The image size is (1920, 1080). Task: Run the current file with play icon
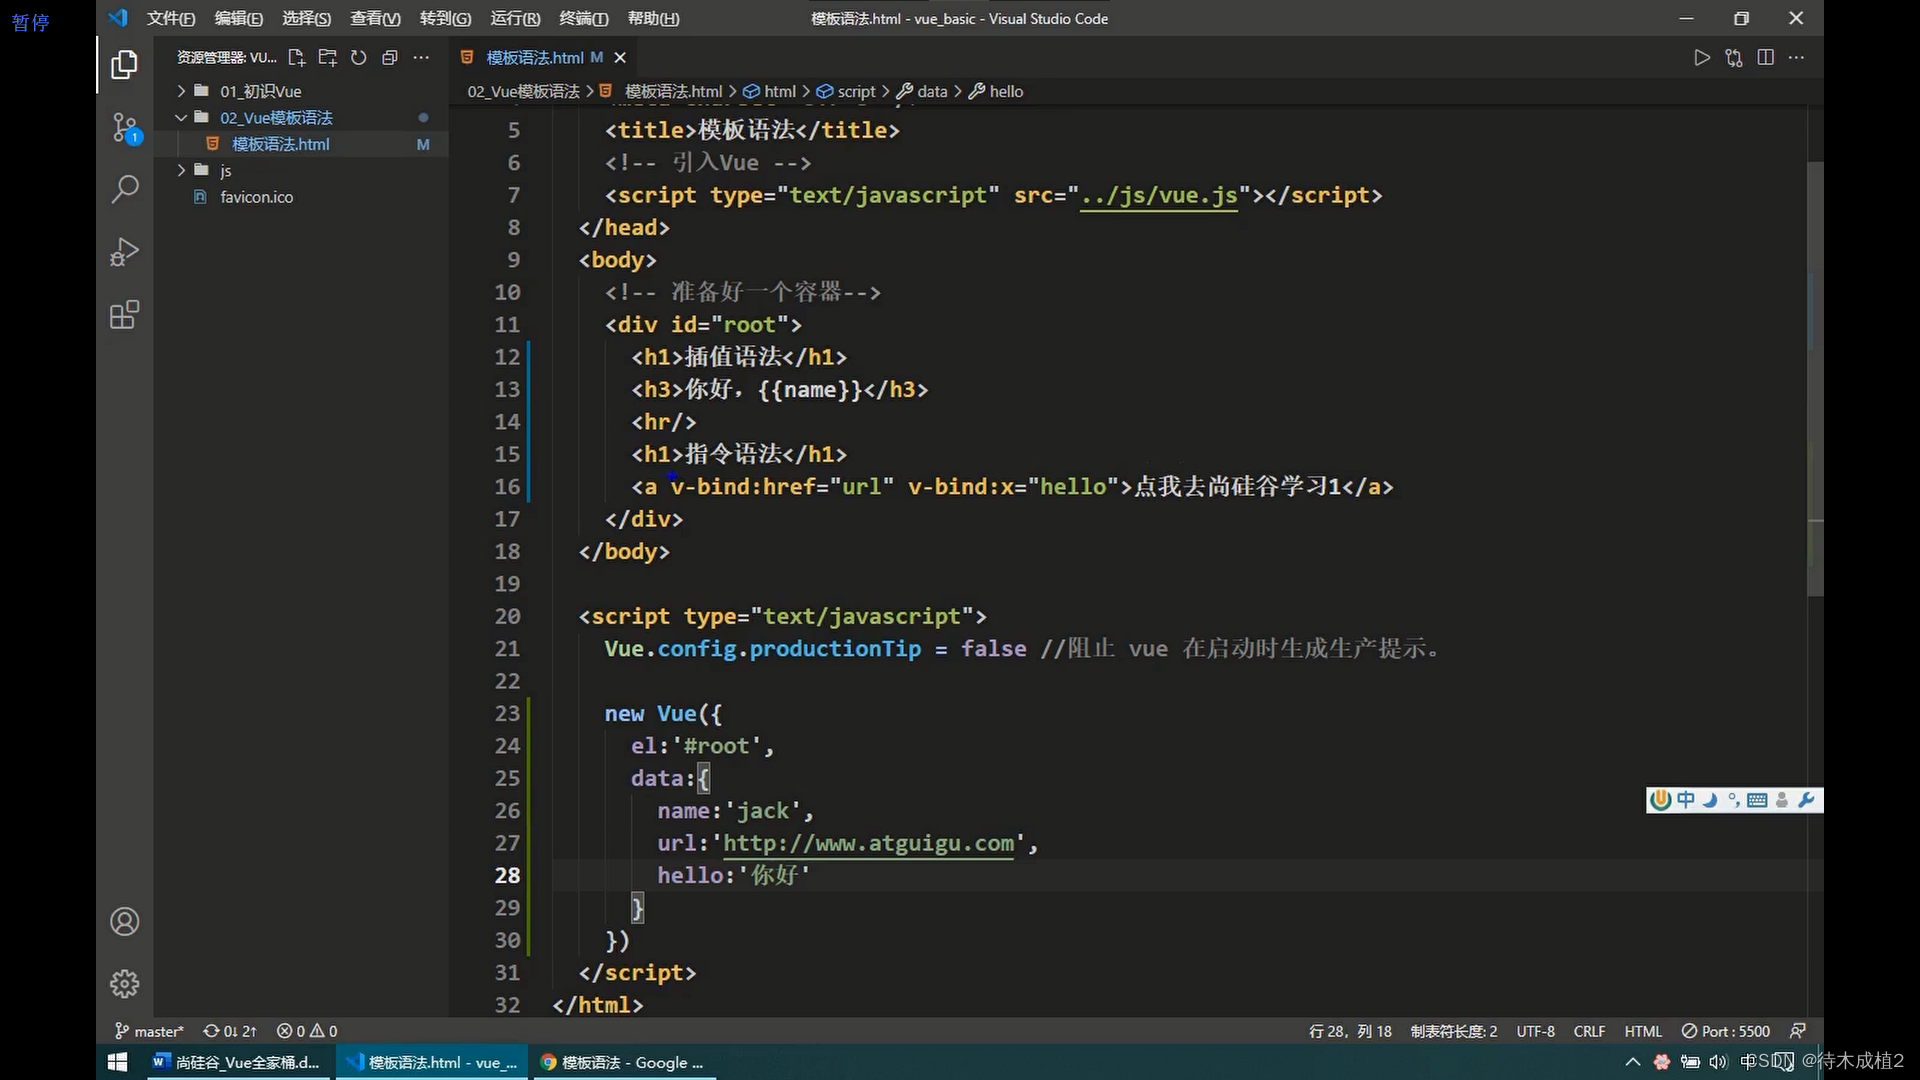[1702, 58]
